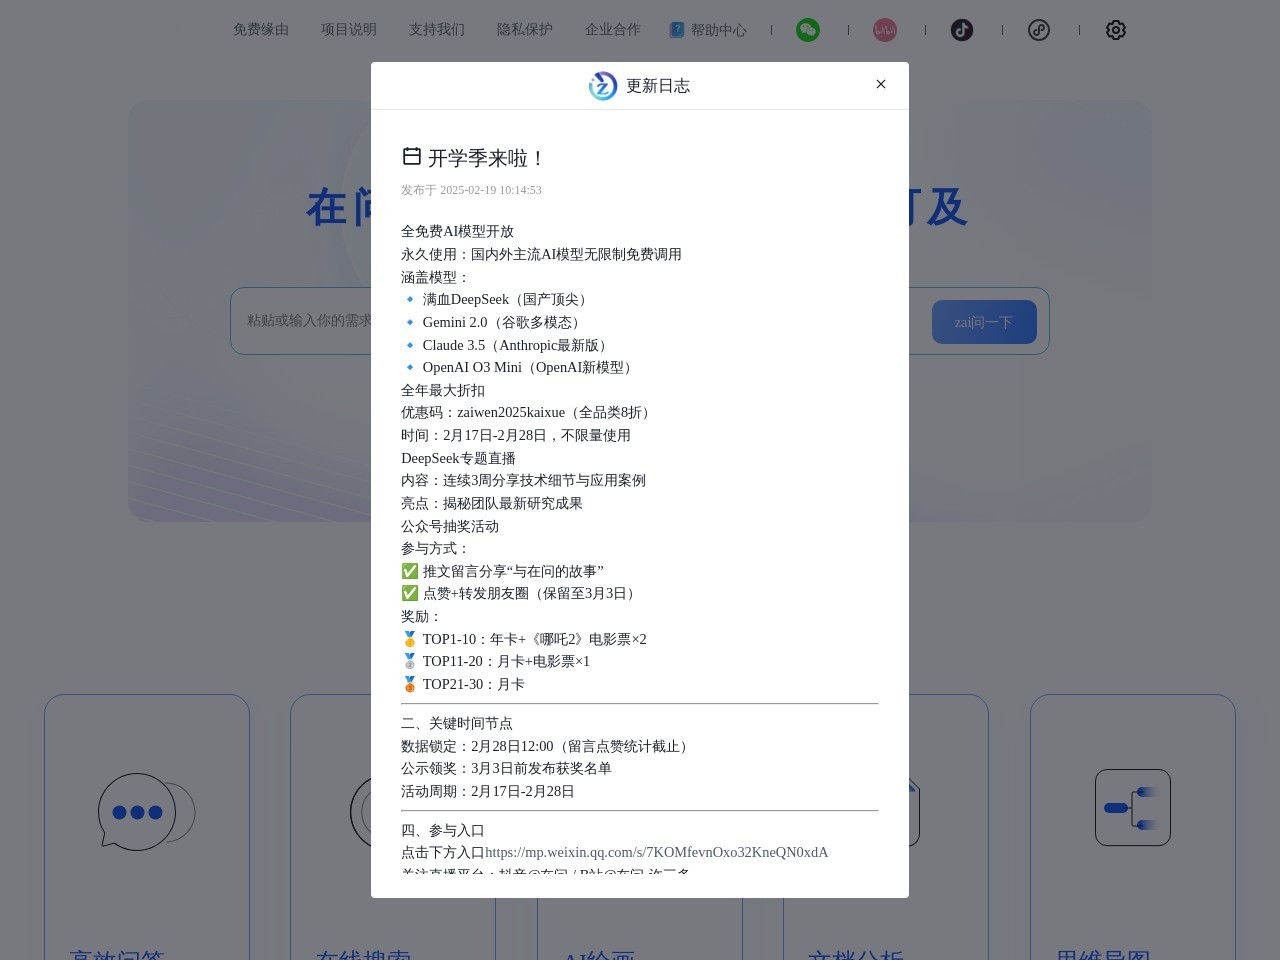1280x960 pixels.
Task: Click the chat bubble icon on 高效问答 card
Action: [x=147, y=812]
